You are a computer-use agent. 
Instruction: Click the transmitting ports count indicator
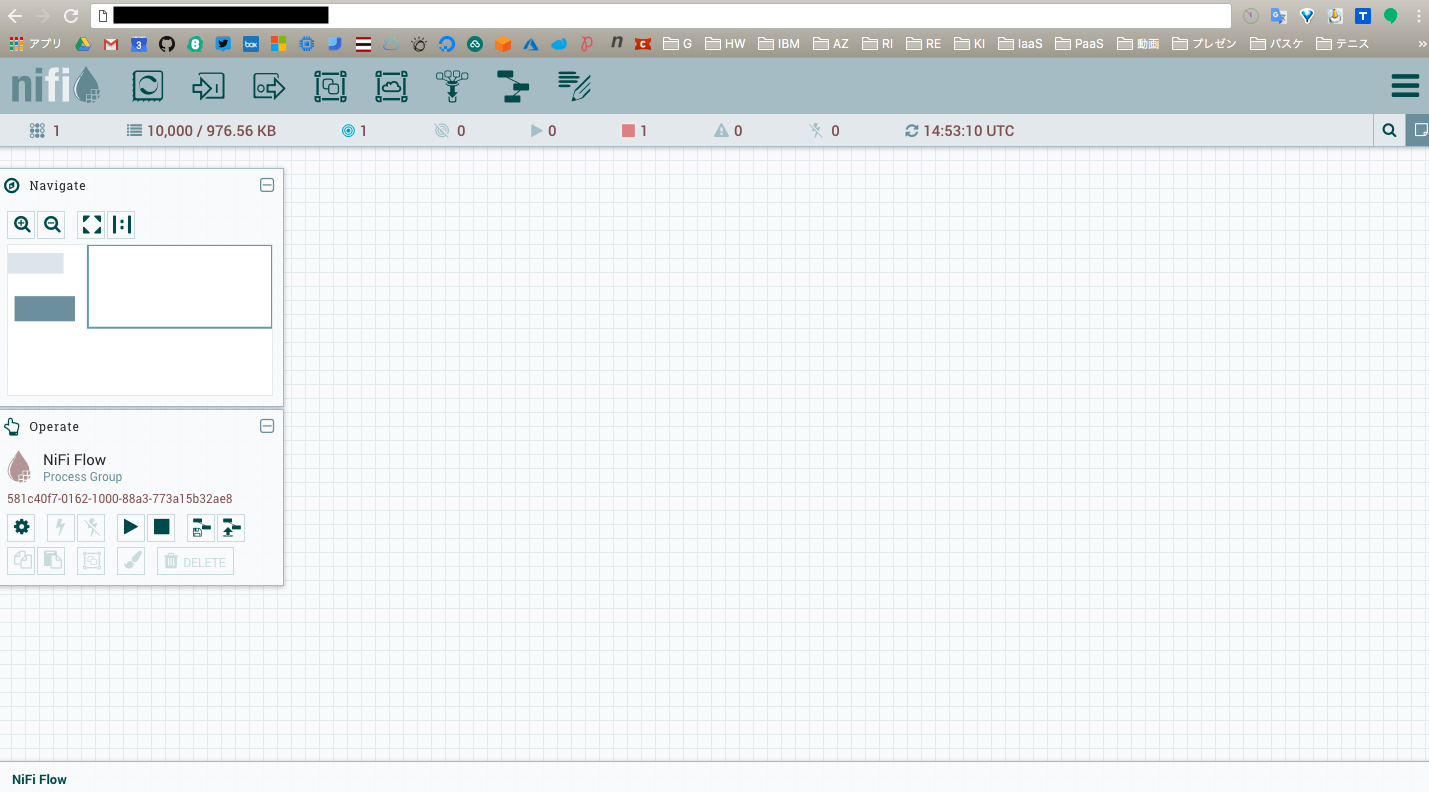[x=354, y=131]
